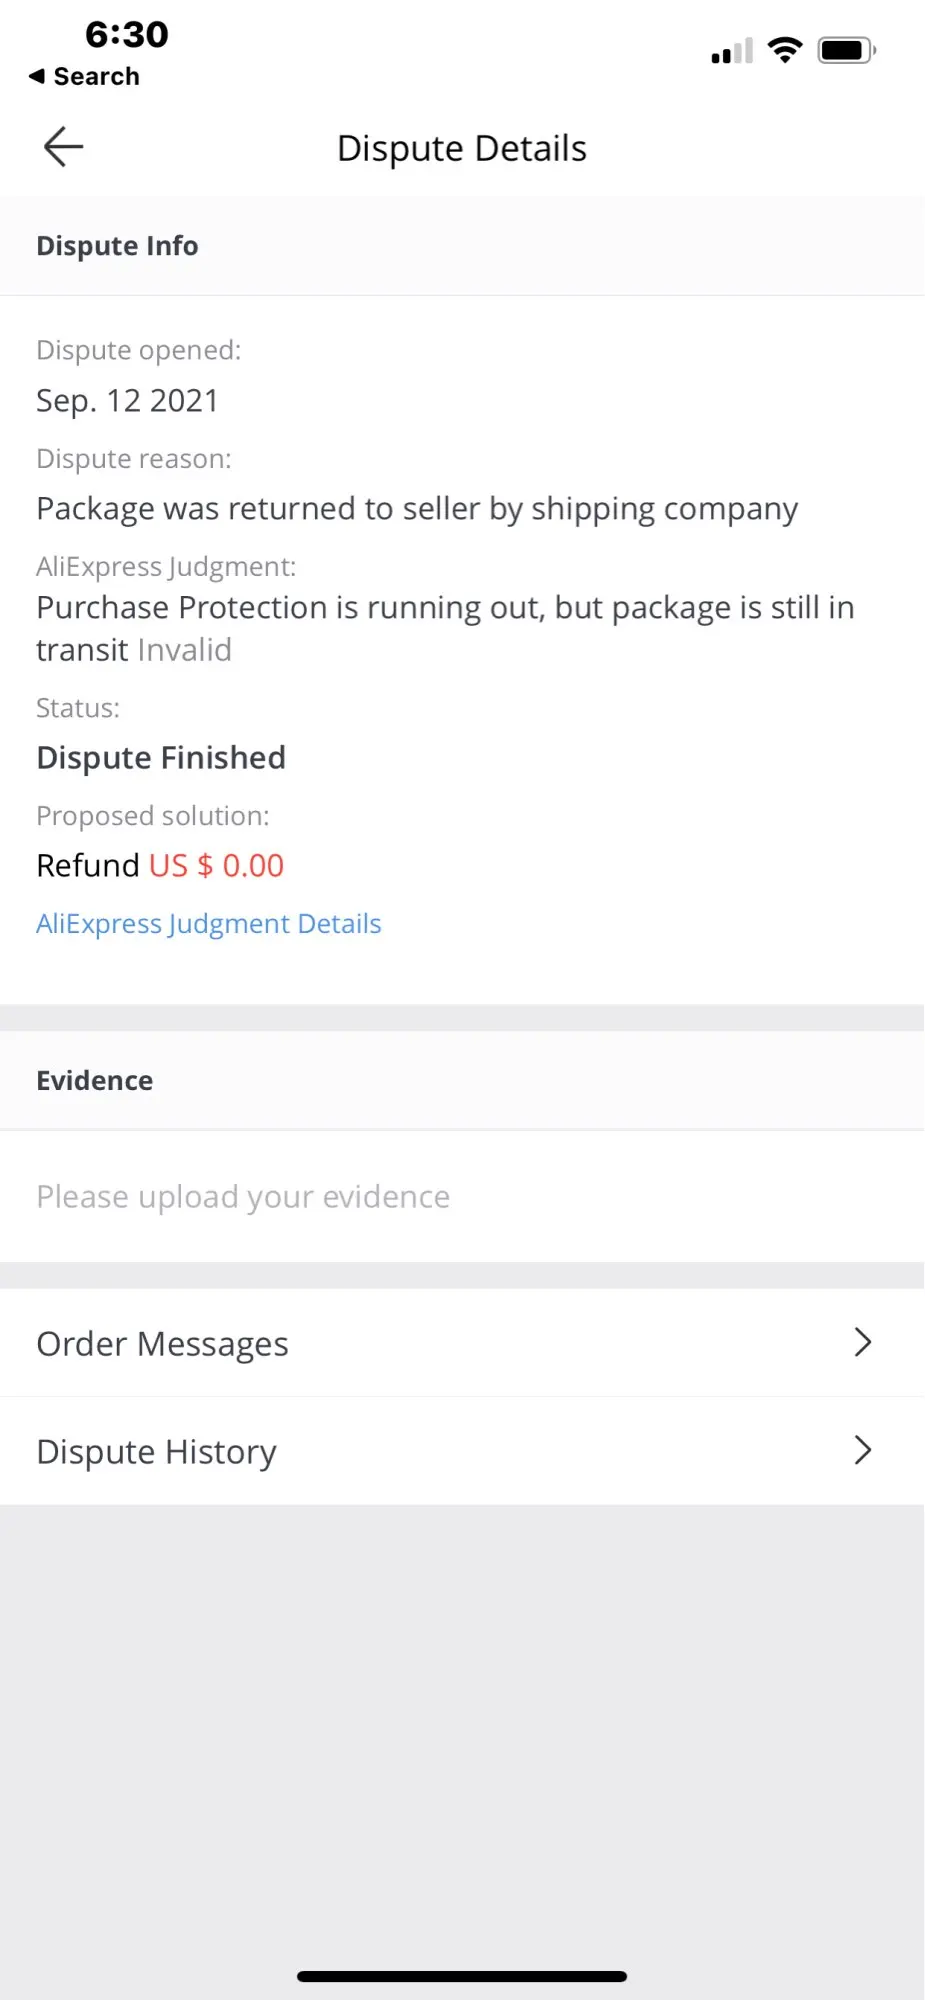Tap the Dispute Finished status text
Image resolution: width=925 pixels, height=2000 pixels.
coord(161,758)
